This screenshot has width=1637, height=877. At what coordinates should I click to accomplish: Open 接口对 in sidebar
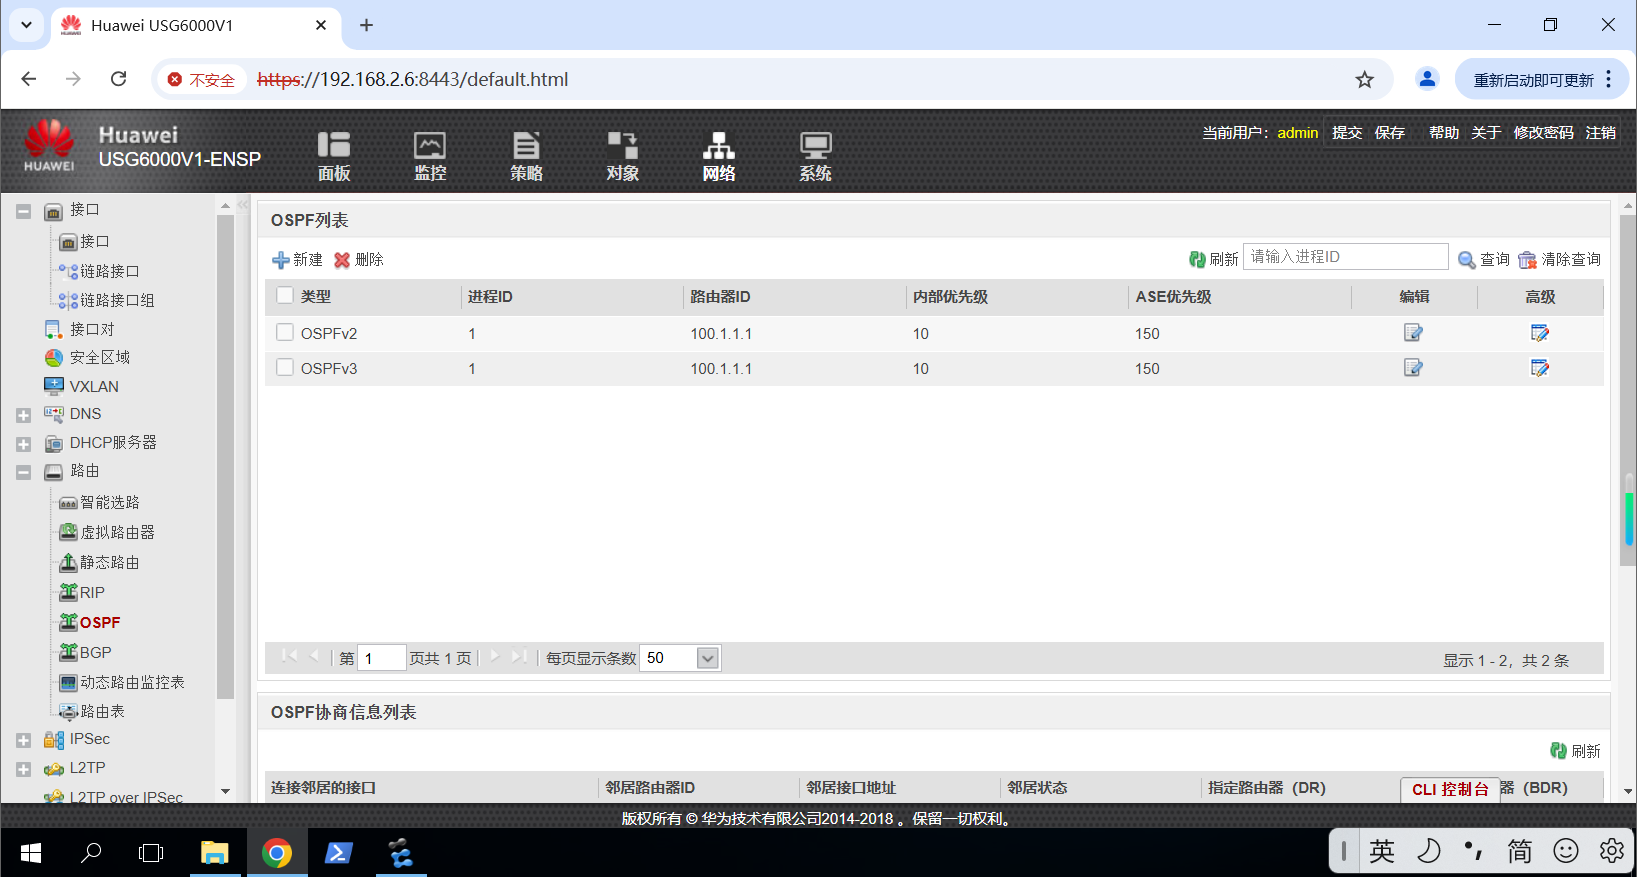pos(91,329)
